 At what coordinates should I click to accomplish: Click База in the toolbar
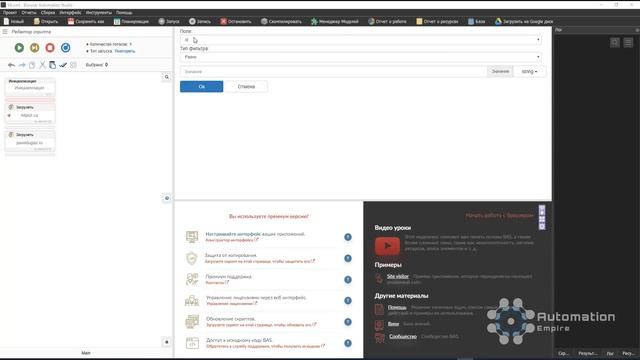click(x=477, y=21)
